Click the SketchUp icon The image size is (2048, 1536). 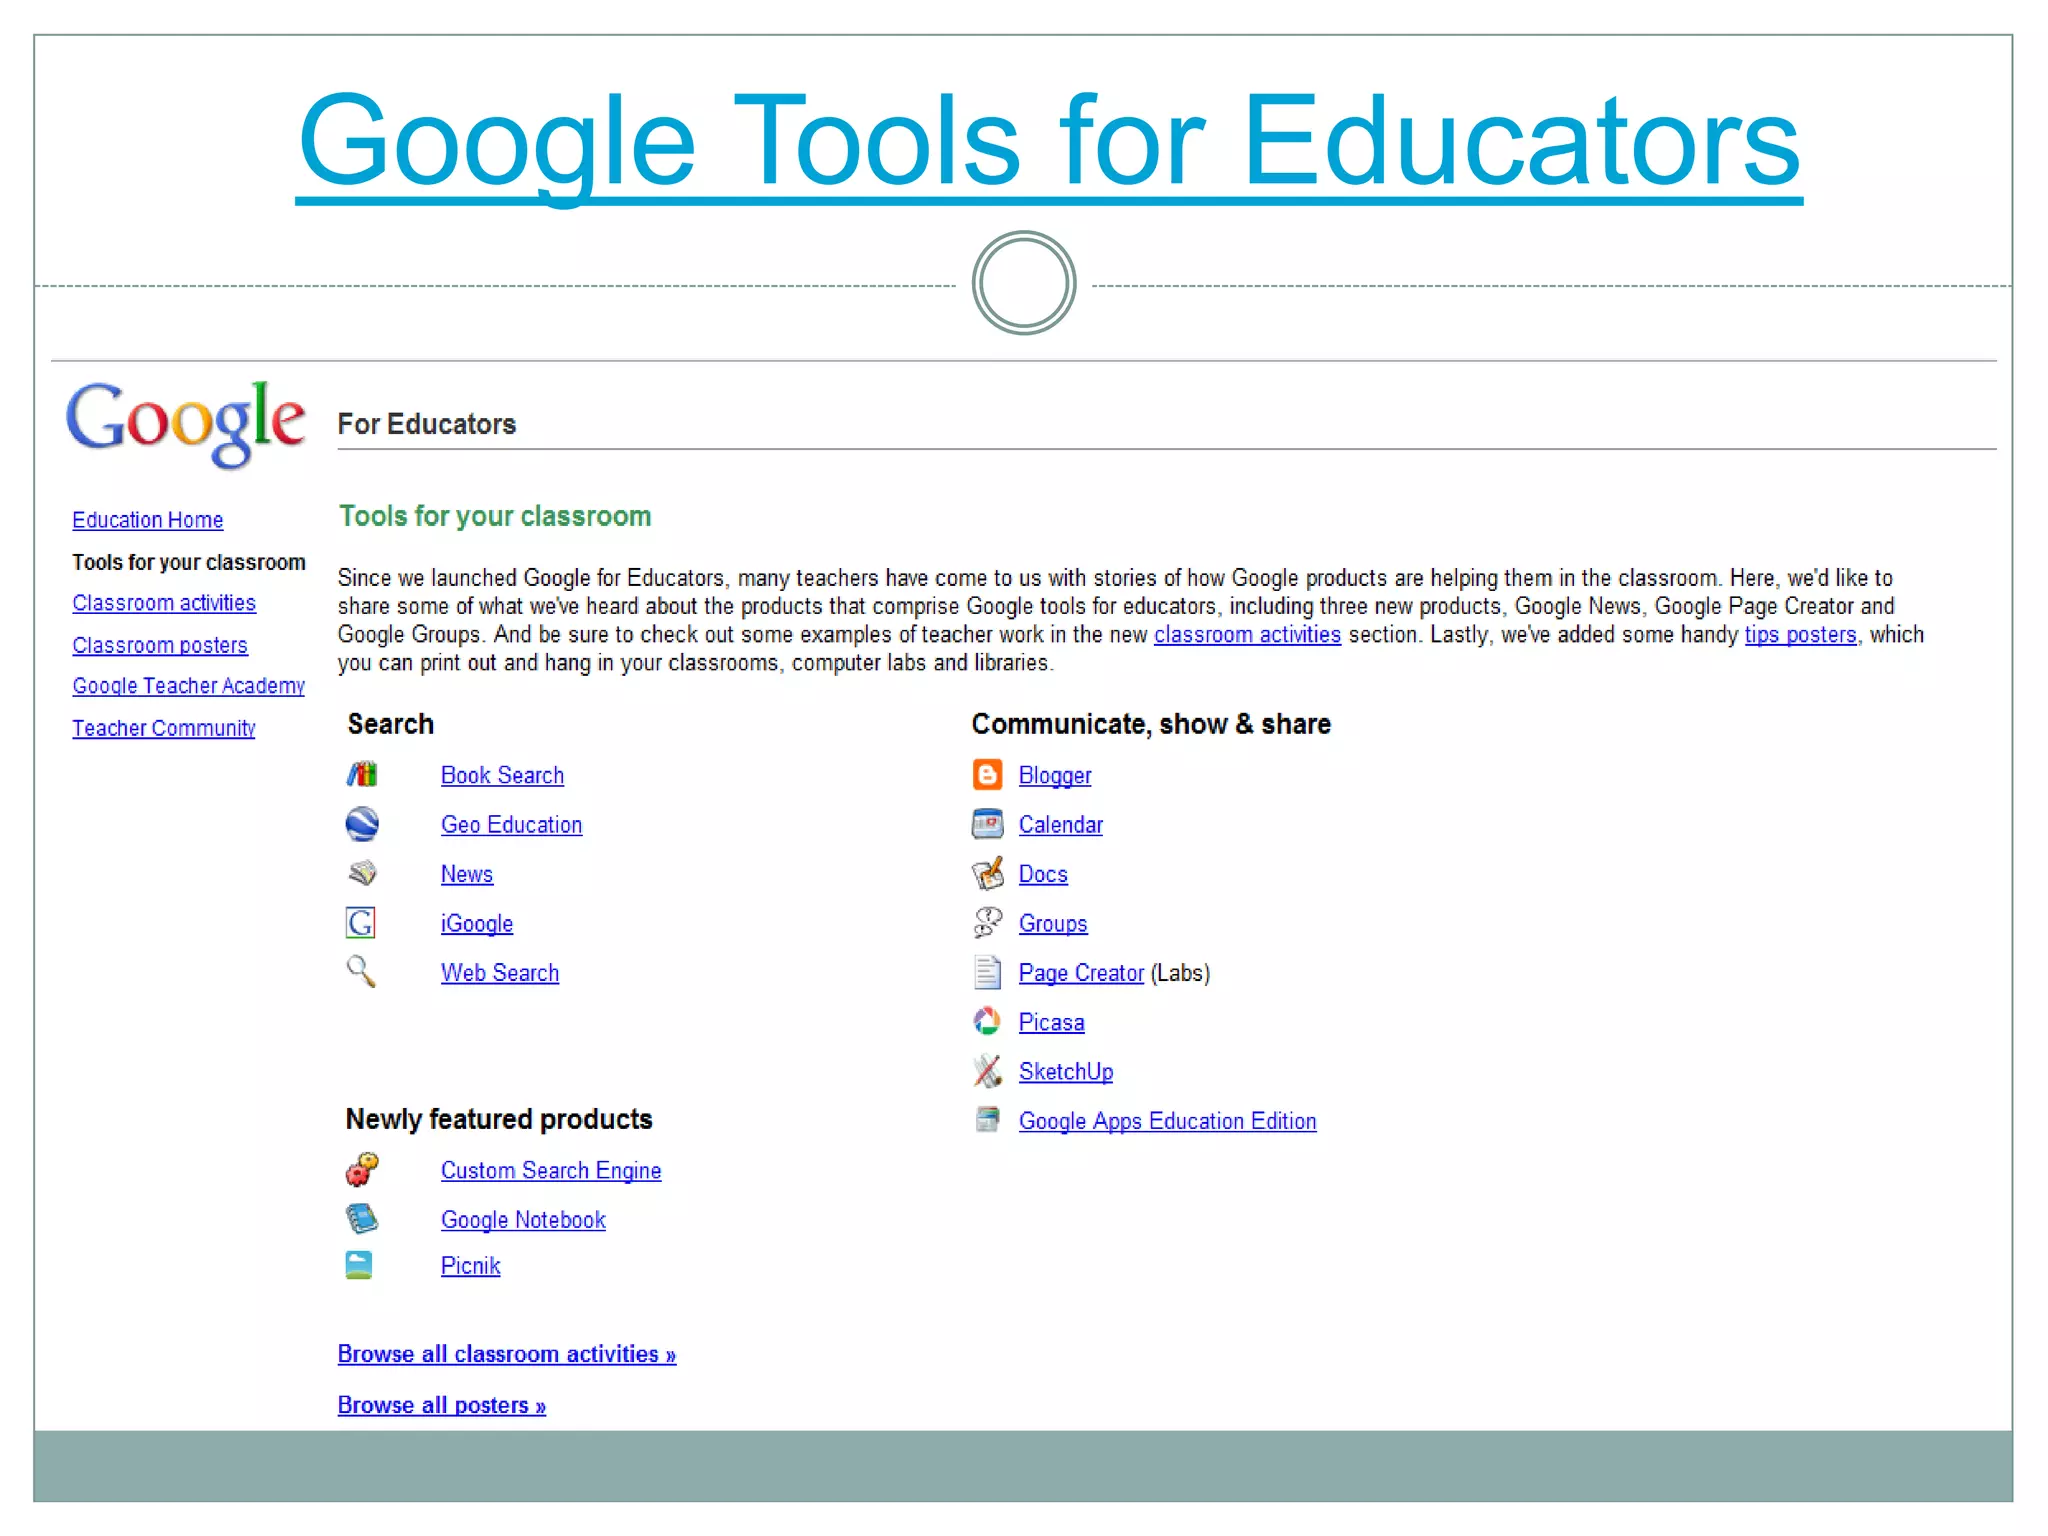tap(988, 1070)
